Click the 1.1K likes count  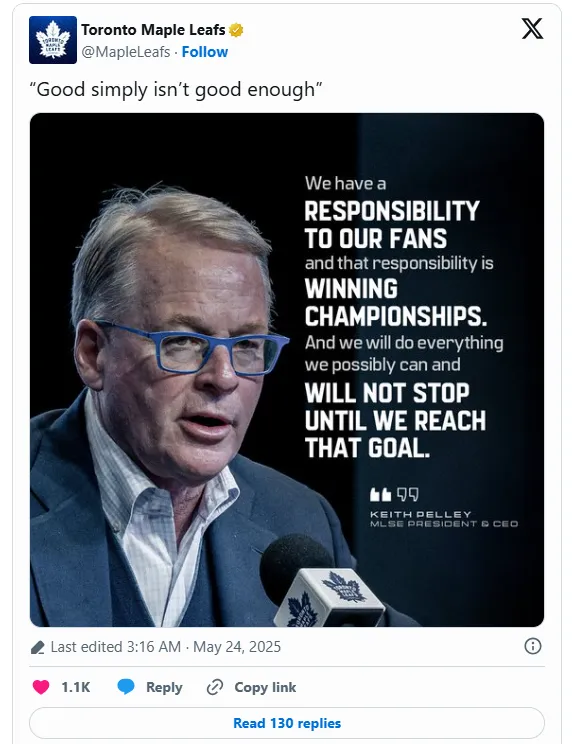[76, 687]
